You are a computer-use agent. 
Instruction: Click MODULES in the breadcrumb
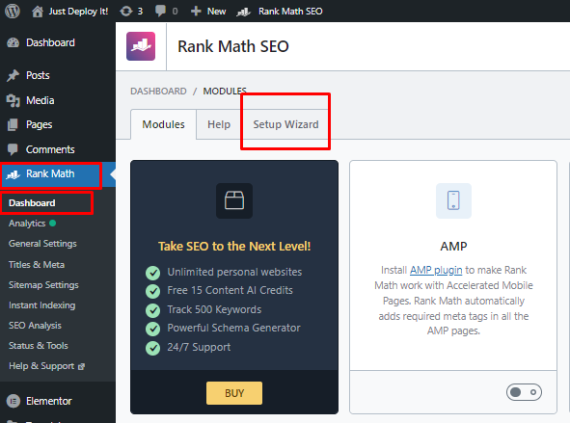click(x=225, y=91)
